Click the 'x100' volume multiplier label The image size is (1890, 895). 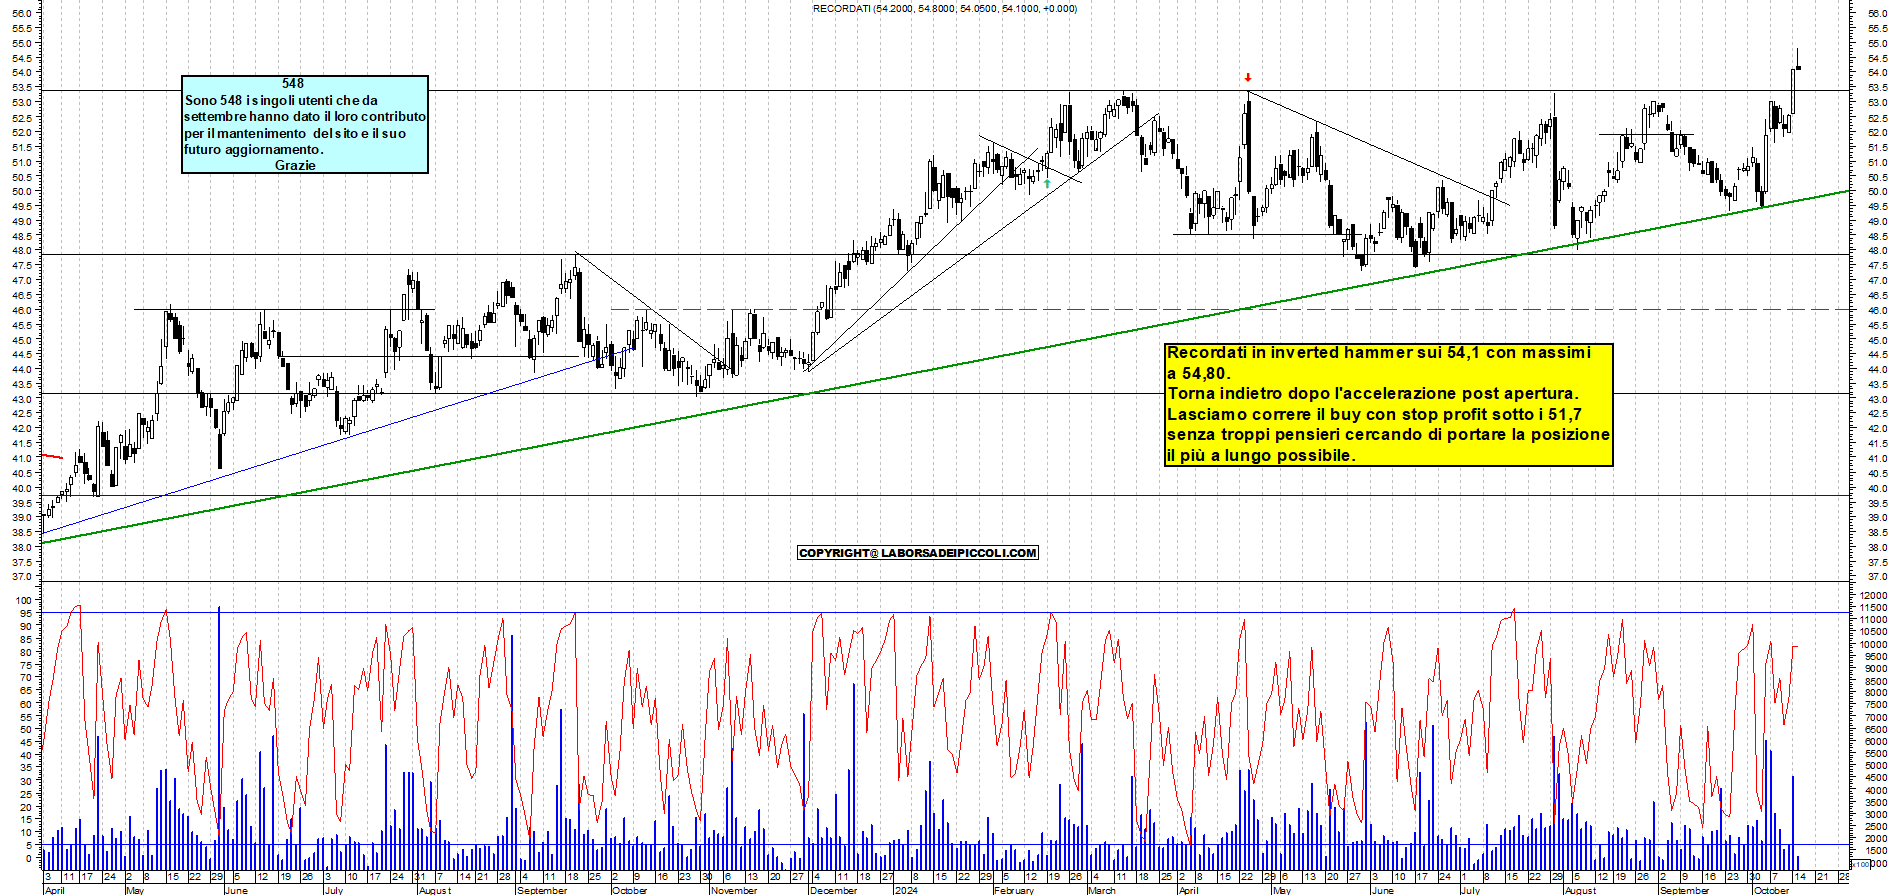pos(1859,864)
